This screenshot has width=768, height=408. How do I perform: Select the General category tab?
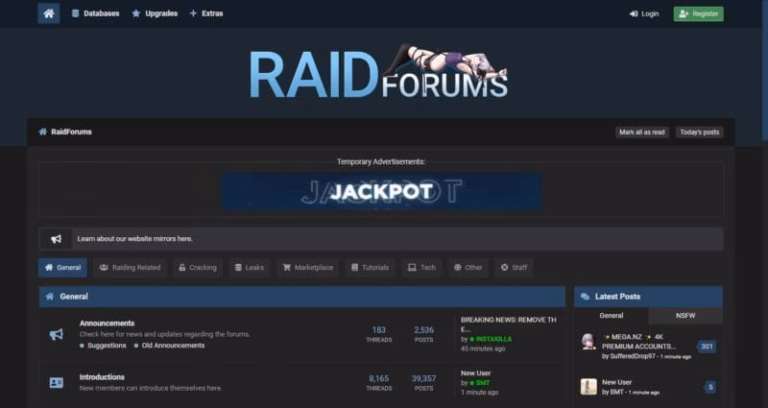click(63, 267)
